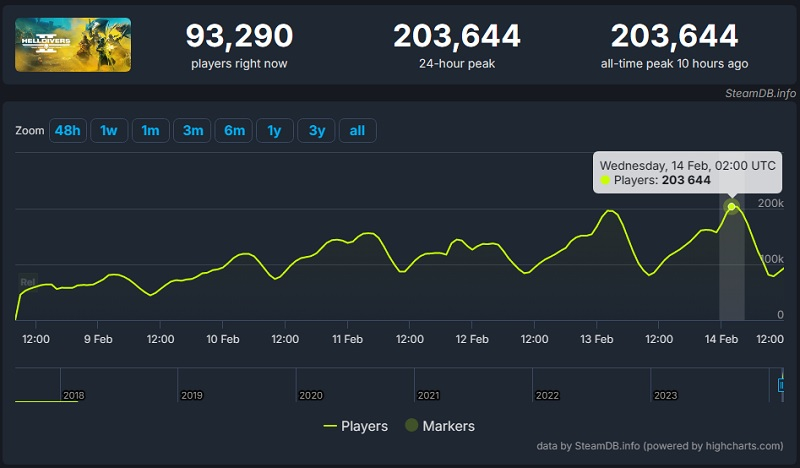Zoom chart to 6m range
This screenshot has height=468, width=800.
coord(234,131)
